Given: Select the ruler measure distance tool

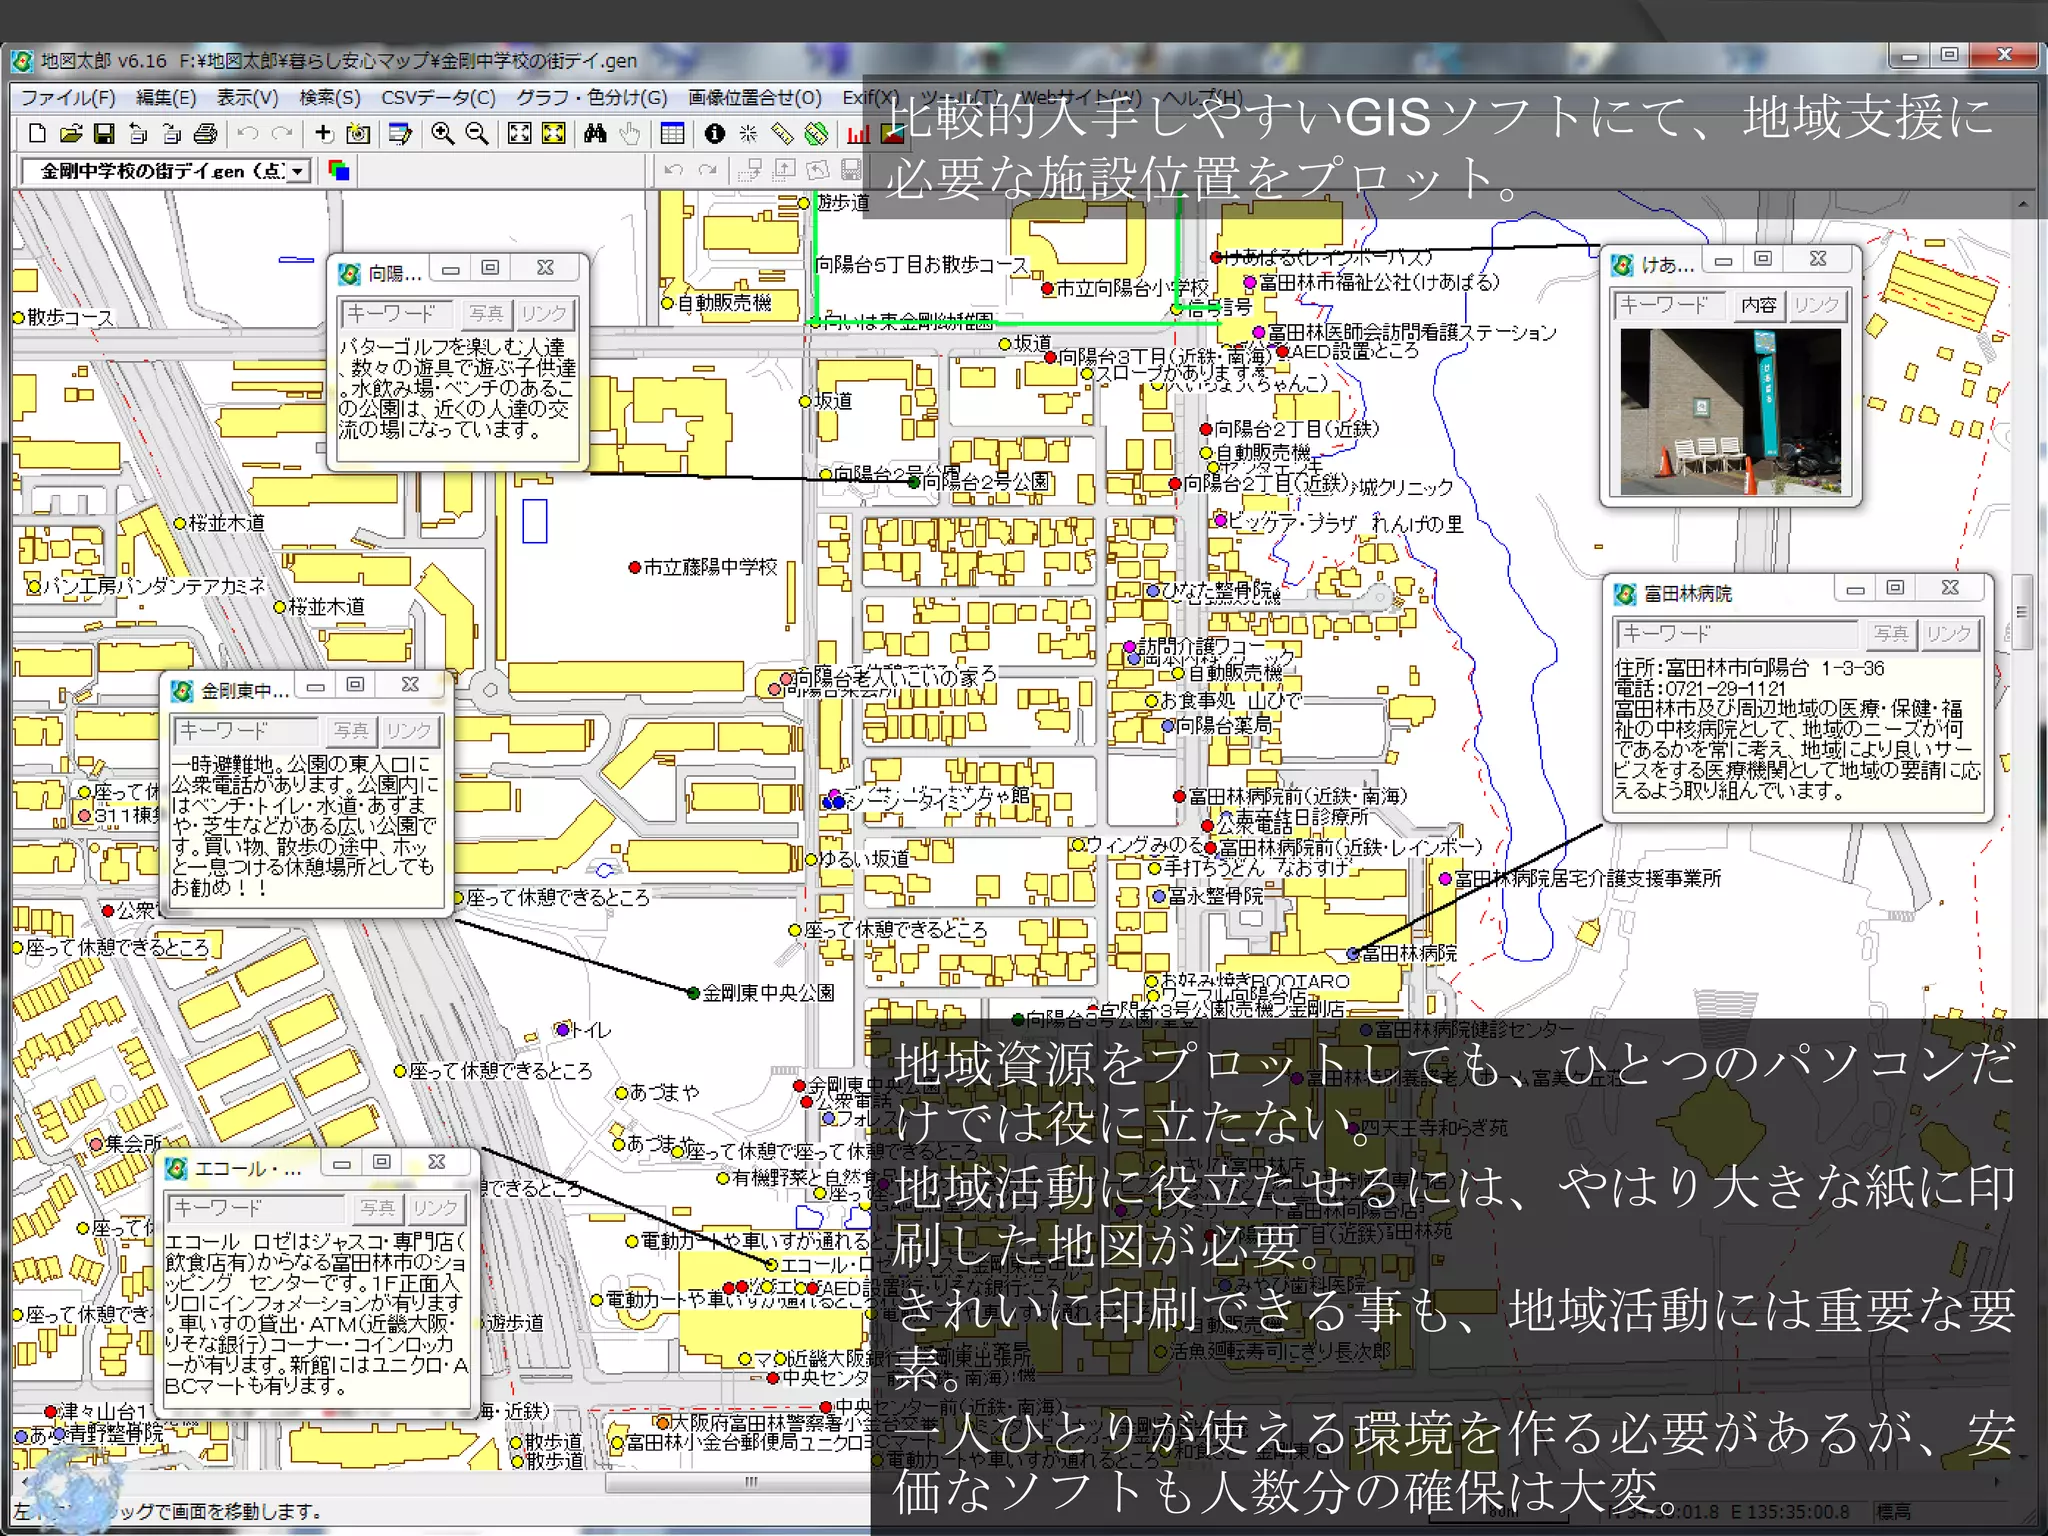Looking at the screenshot, I should coord(782,133).
